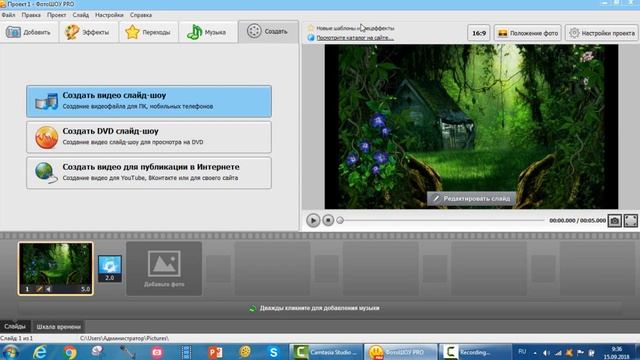The image size is (640, 360).
Task: Launch Google Chrome from the taskbar
Action: coord(70,352)
